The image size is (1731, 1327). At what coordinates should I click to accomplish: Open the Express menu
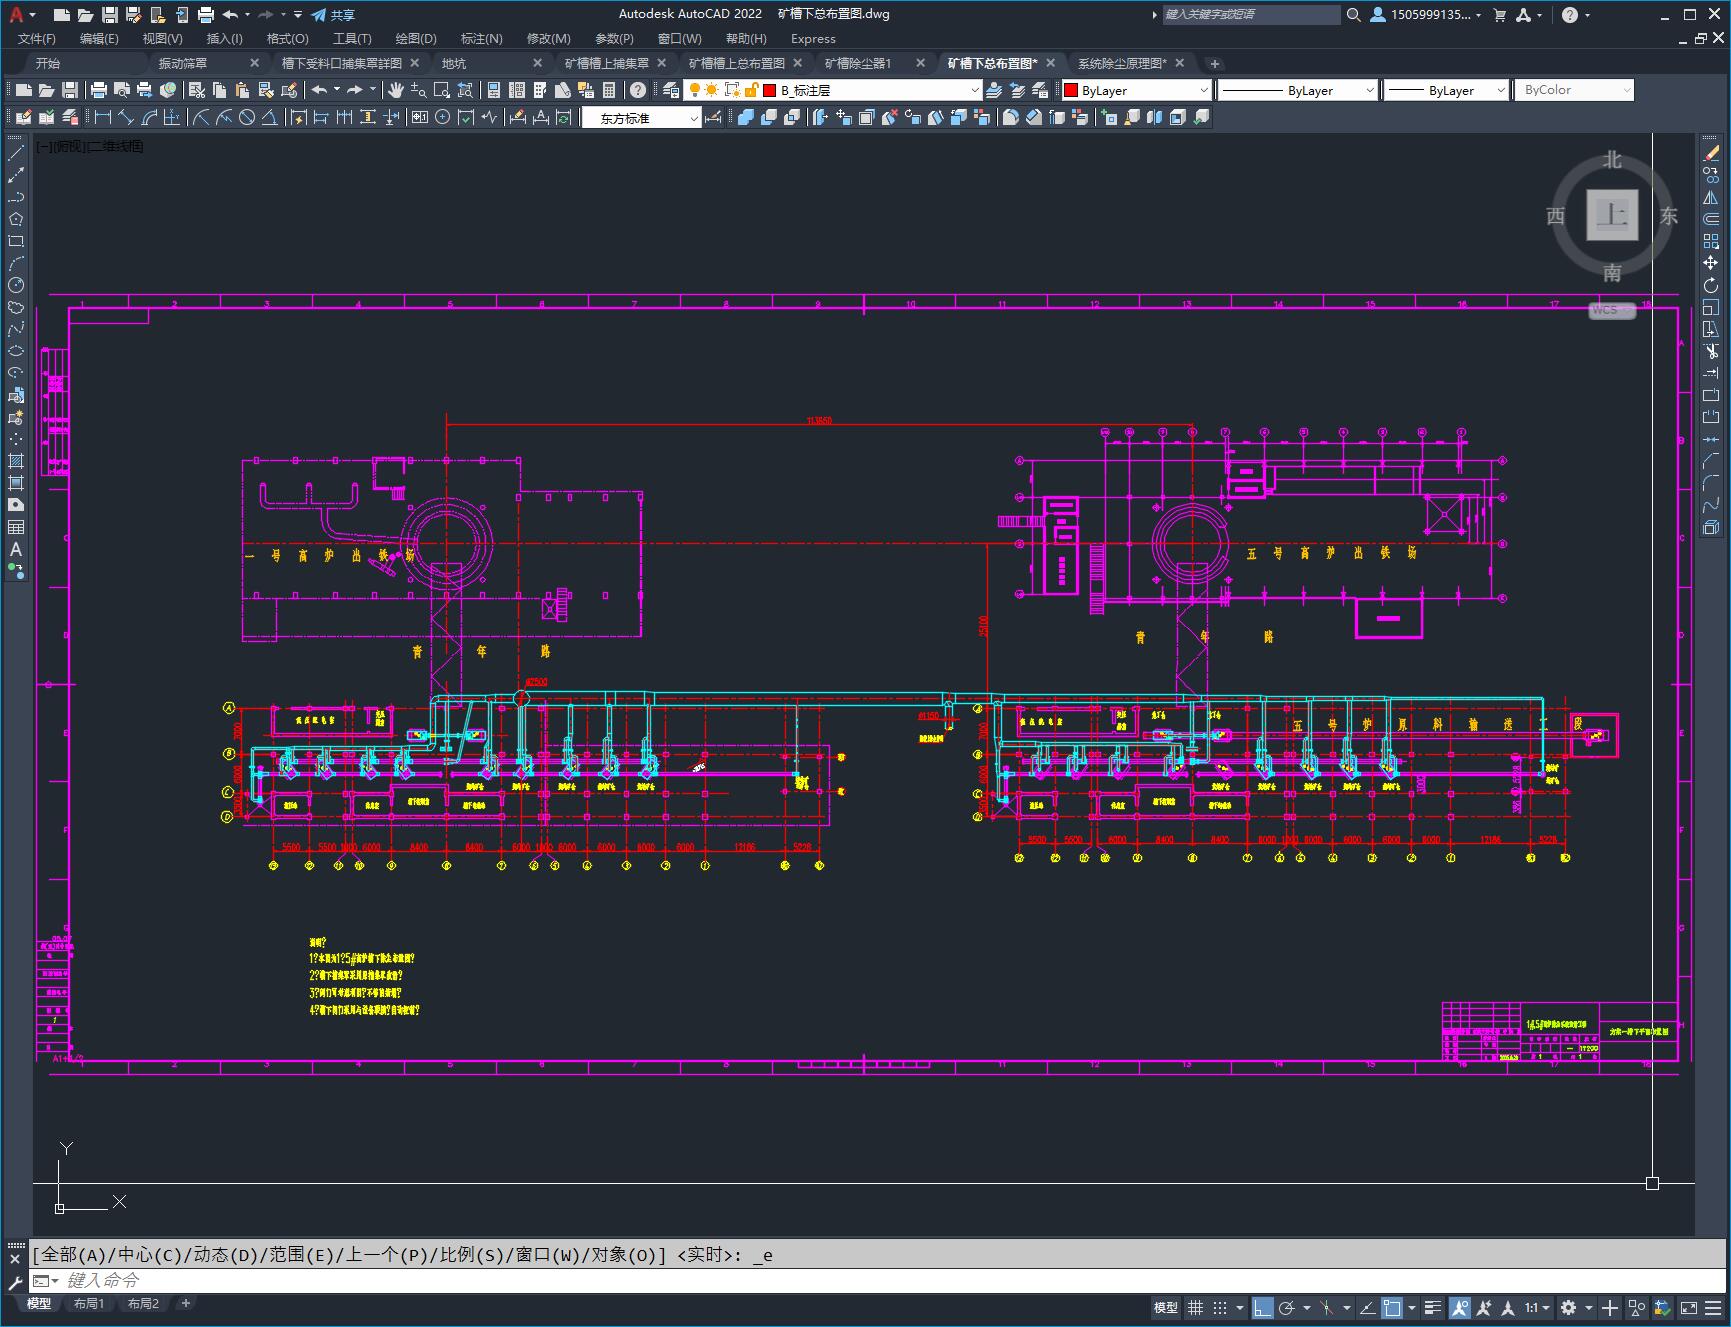(x=813, y=38)
